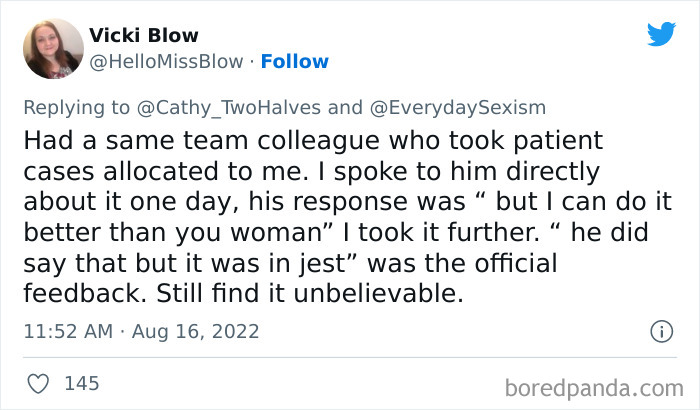Open the @HelloMissBlow handle link

tap(166, 61)
